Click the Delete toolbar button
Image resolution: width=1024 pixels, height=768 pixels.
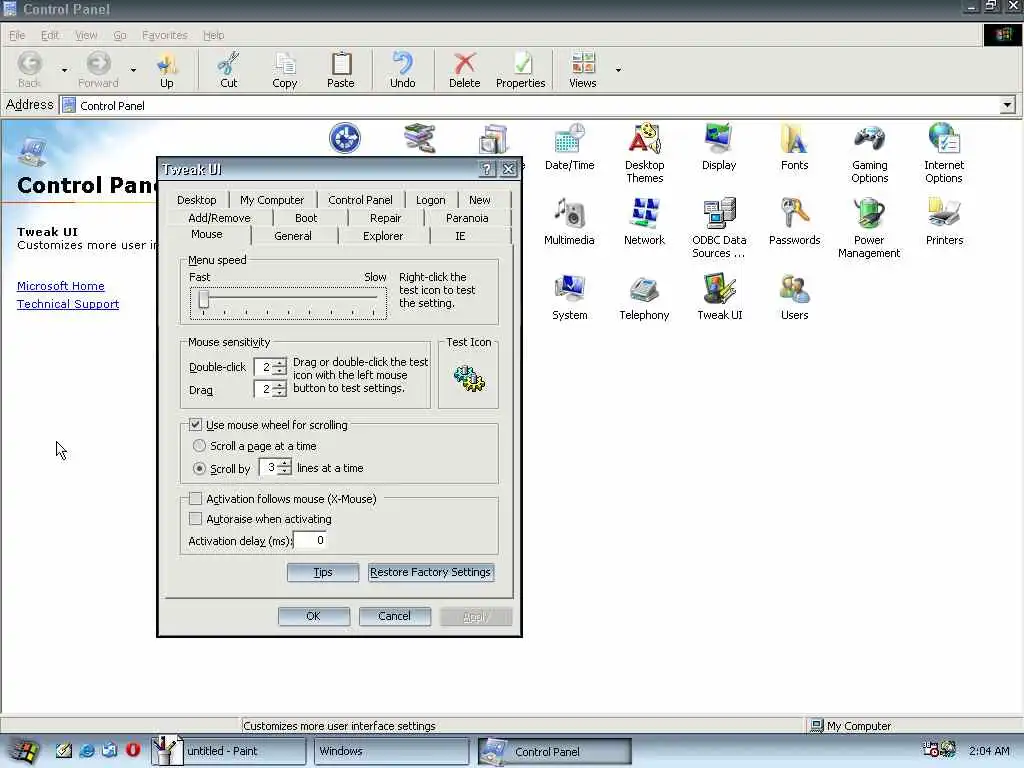[x=464, y=70]
